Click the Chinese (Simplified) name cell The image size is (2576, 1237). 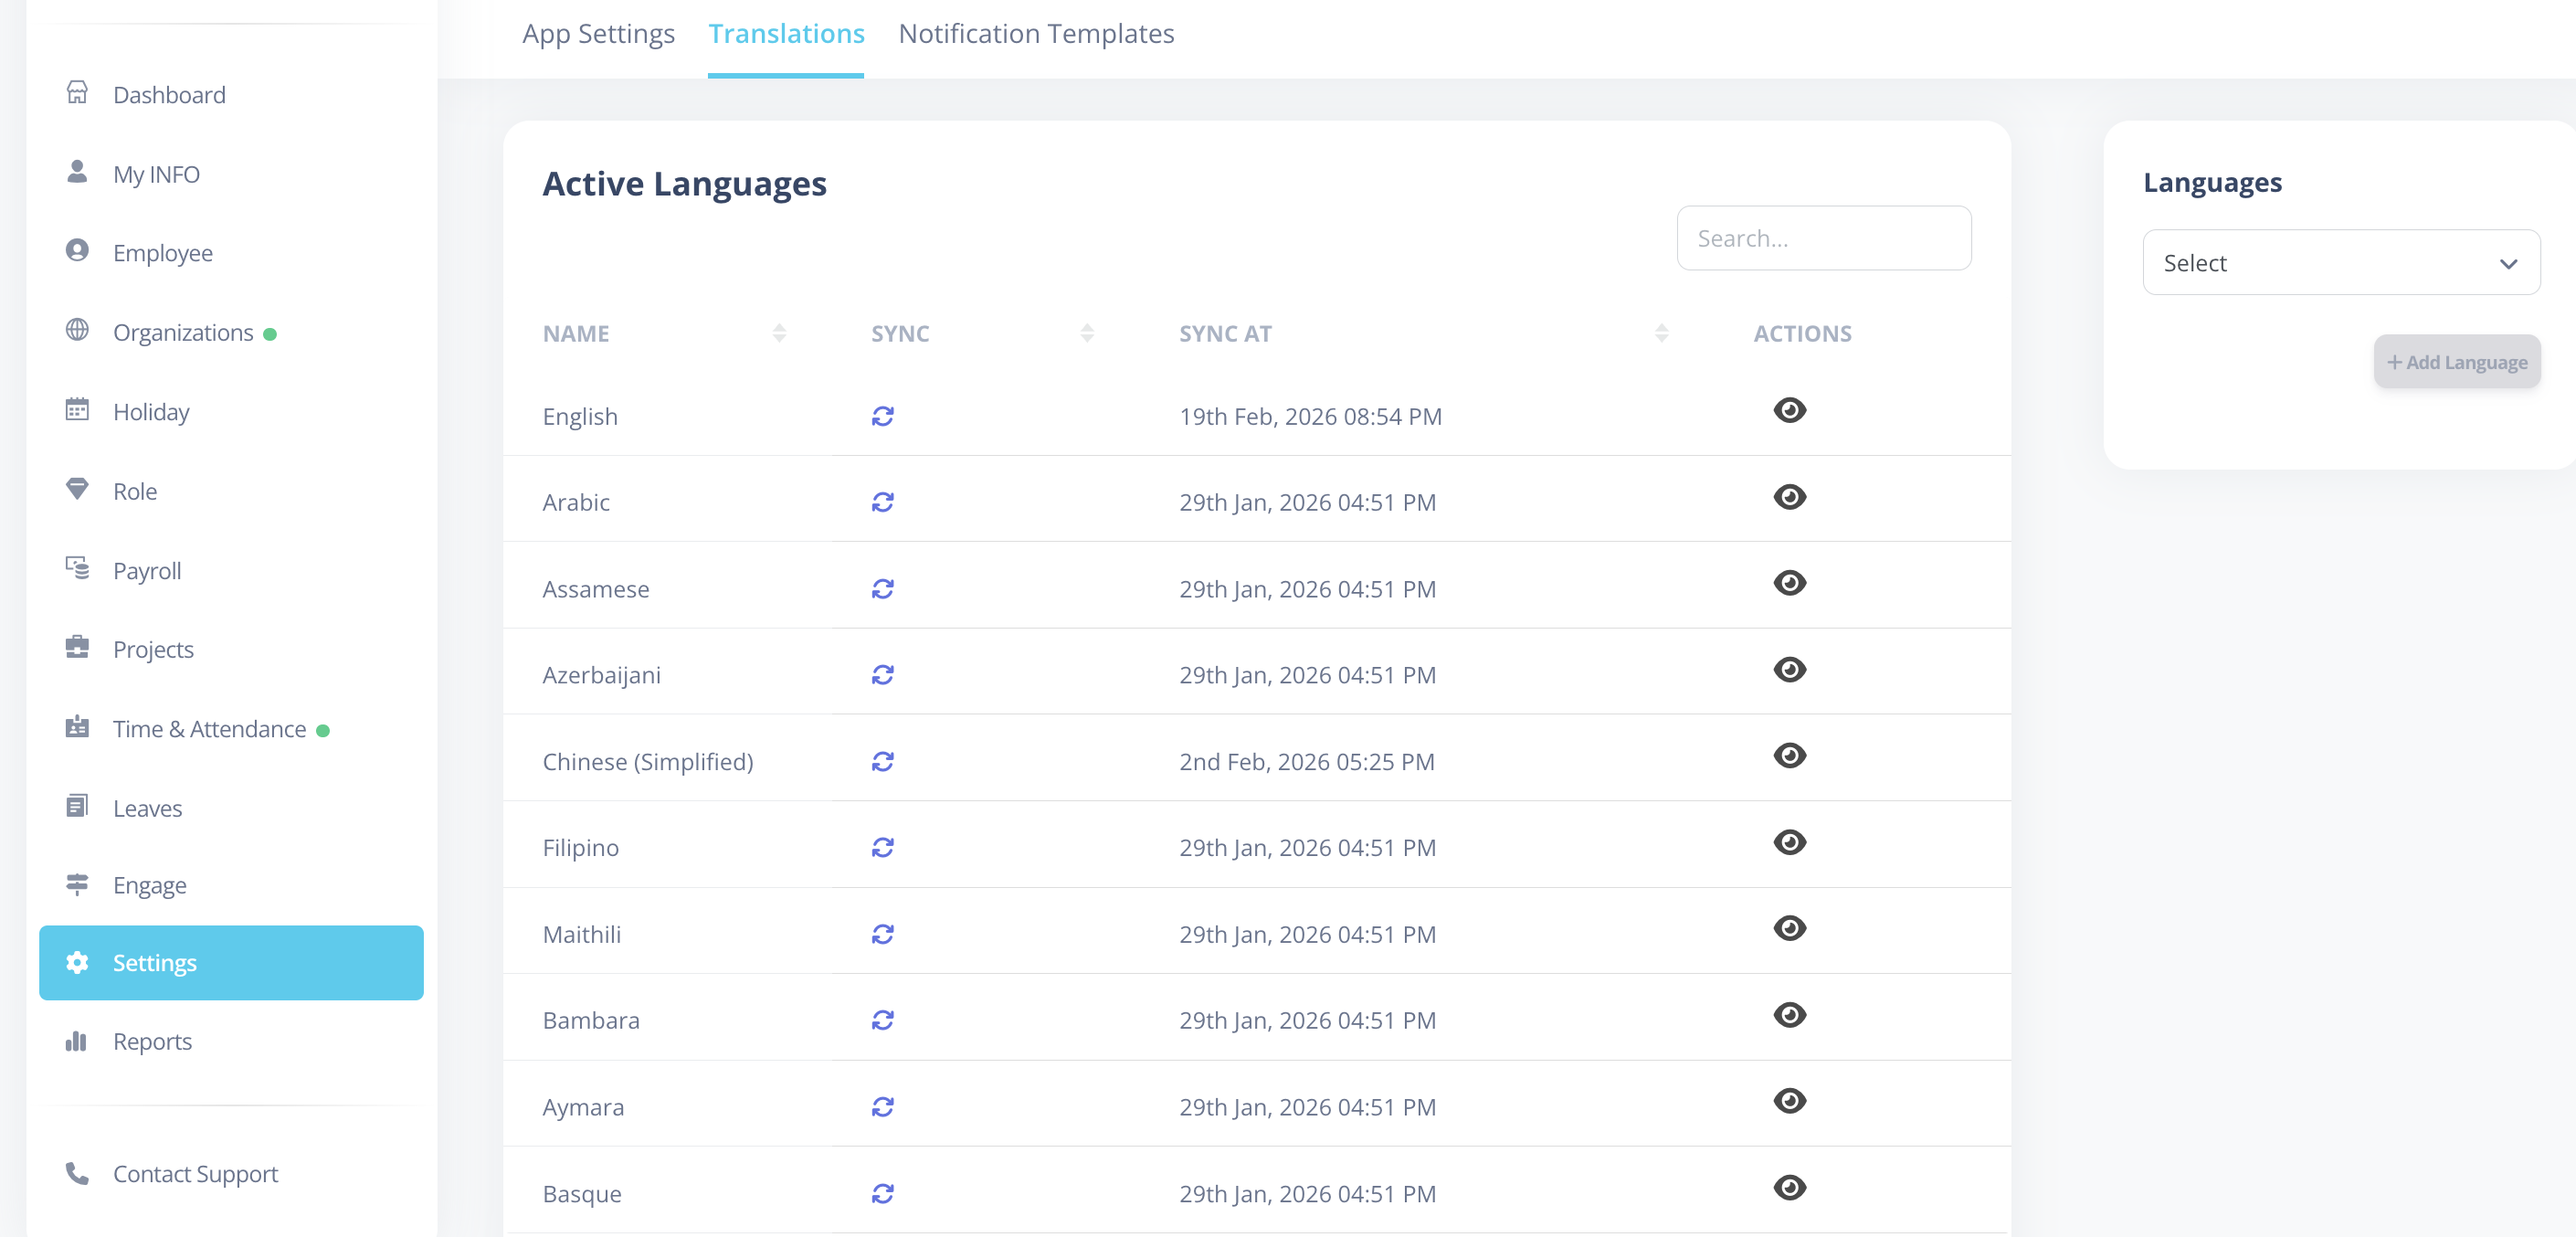(647, 762)
